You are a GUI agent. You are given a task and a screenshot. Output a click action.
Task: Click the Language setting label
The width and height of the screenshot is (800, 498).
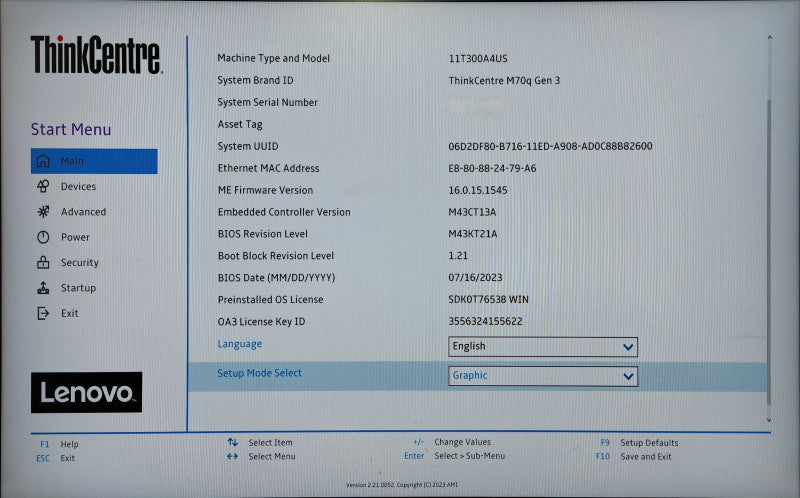239,344
